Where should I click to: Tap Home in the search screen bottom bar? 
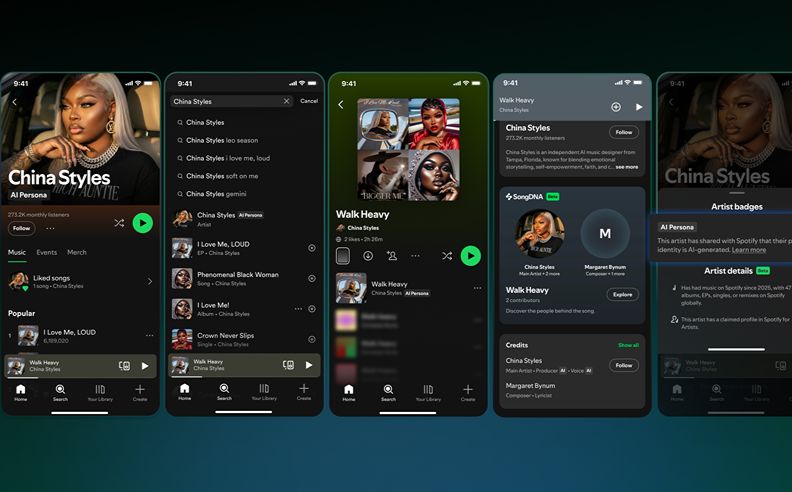[184, 391]
